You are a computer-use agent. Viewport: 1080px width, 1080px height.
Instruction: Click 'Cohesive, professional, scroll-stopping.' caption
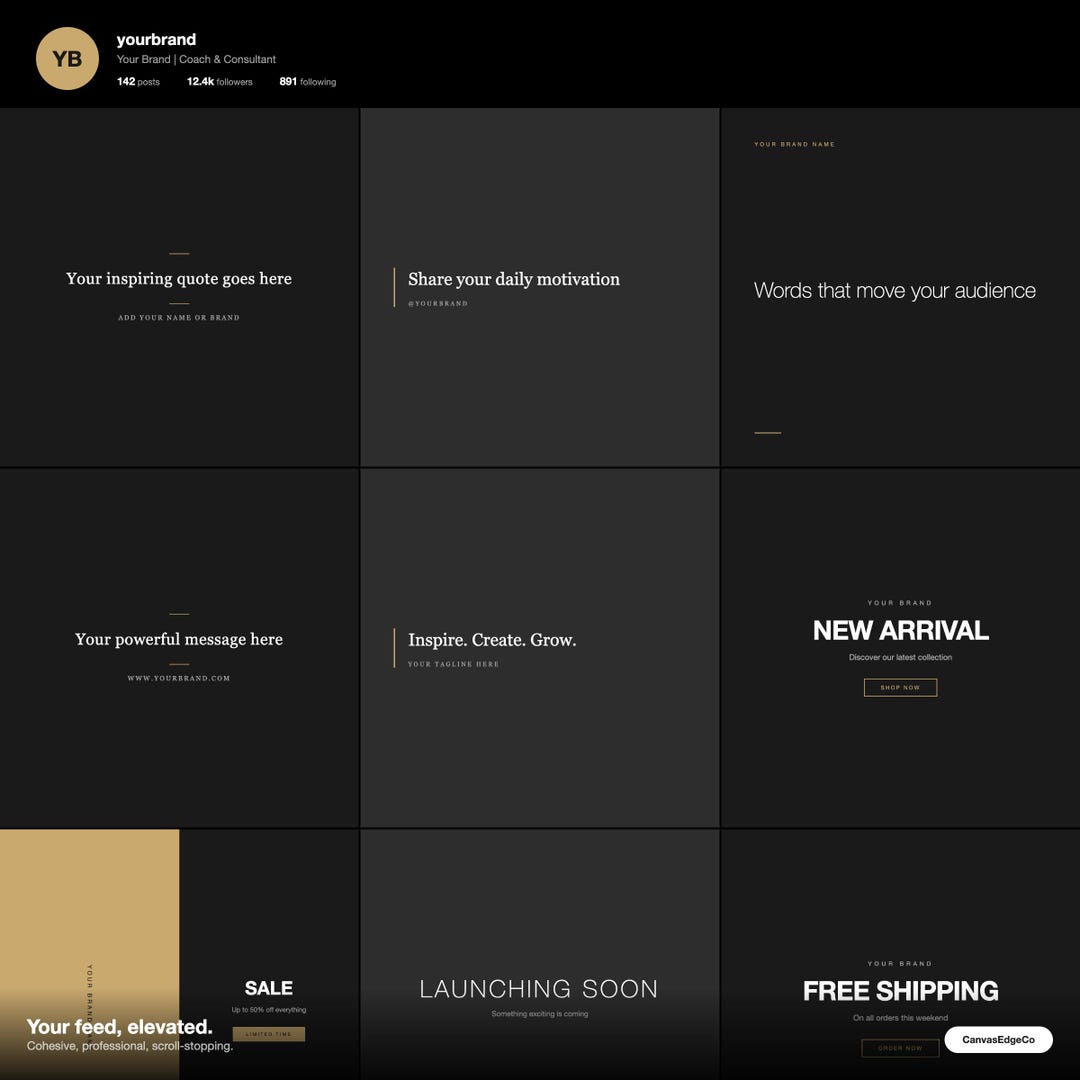130,1046
